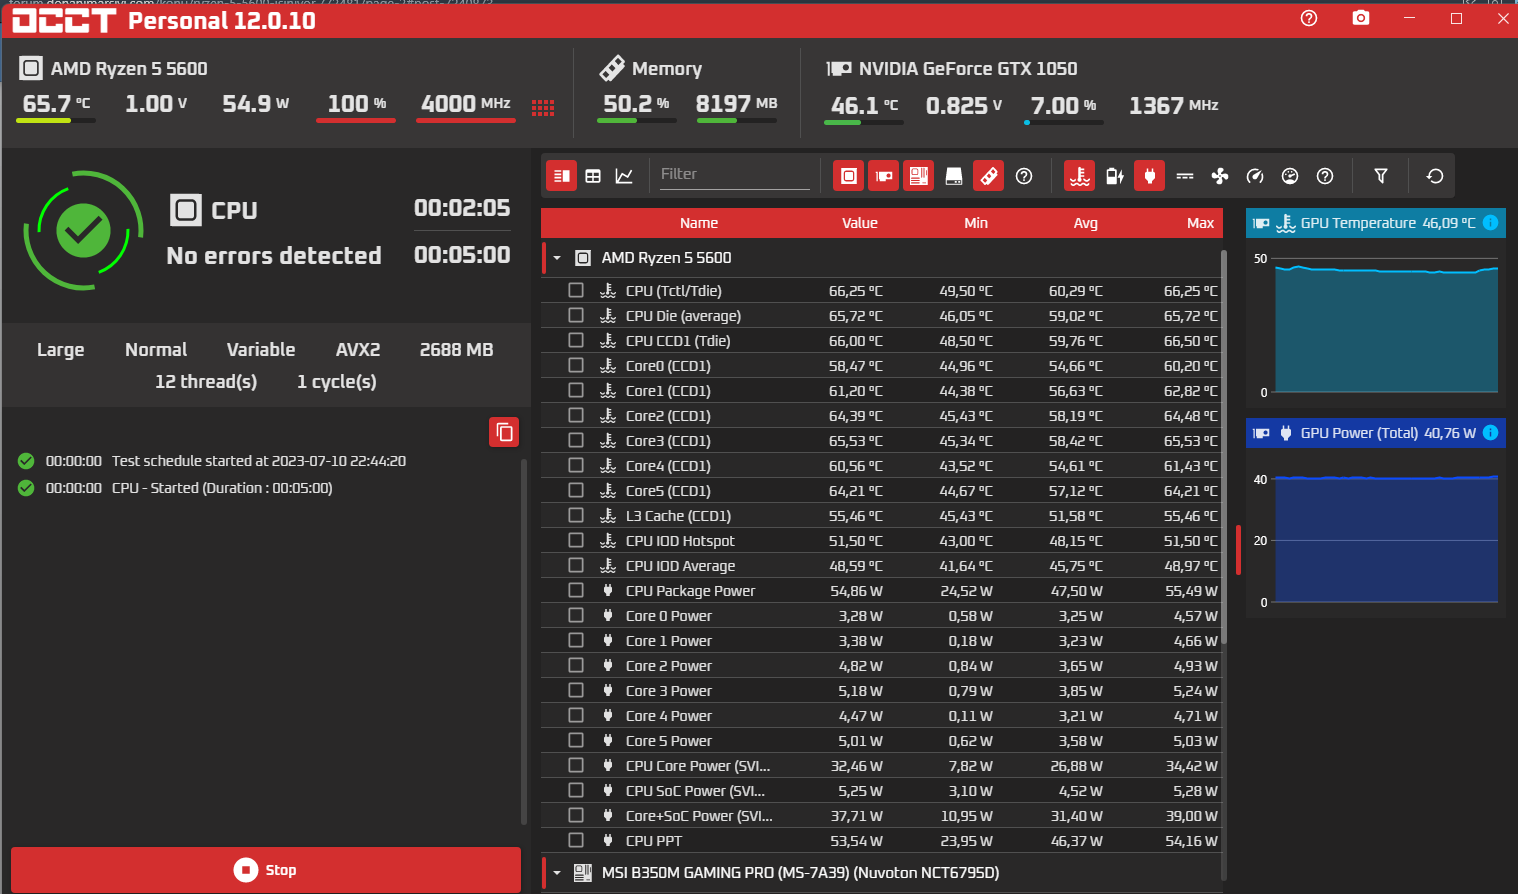Screen dimensions: 1518x894
Task: Switch to the graph-only view
Action: click(624, 176)
